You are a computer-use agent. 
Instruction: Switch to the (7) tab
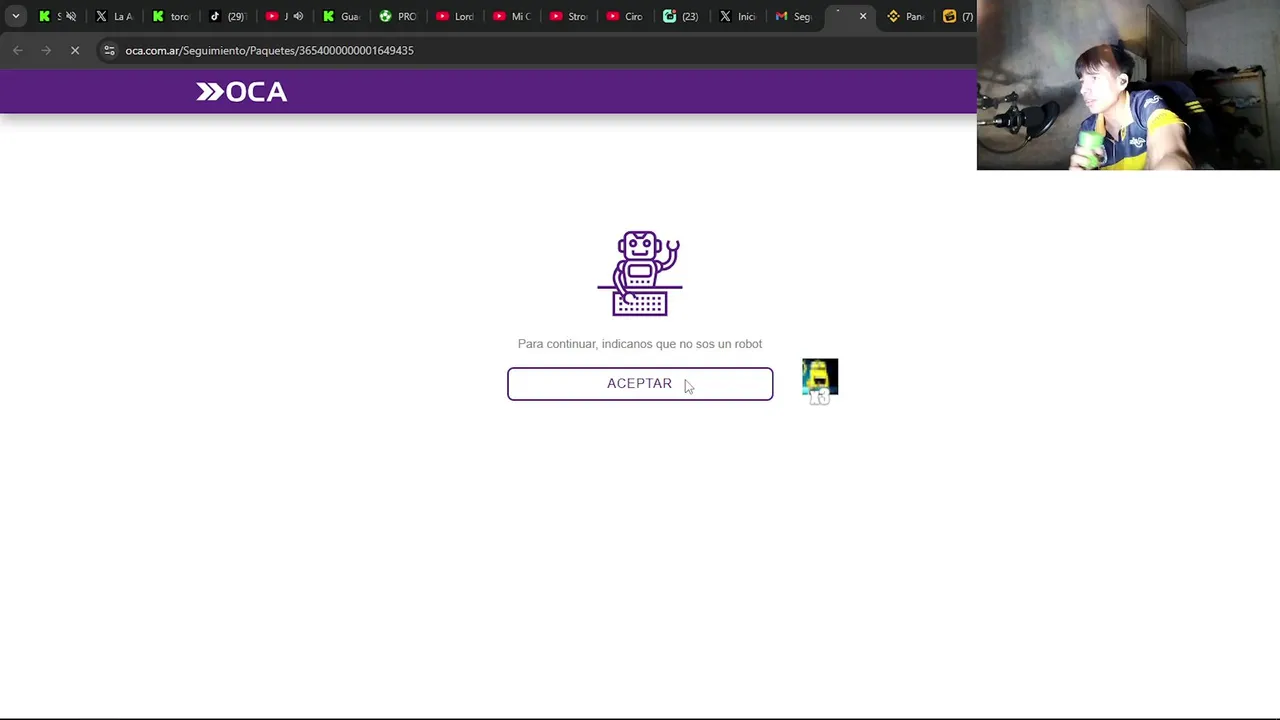tap(958, 16)
